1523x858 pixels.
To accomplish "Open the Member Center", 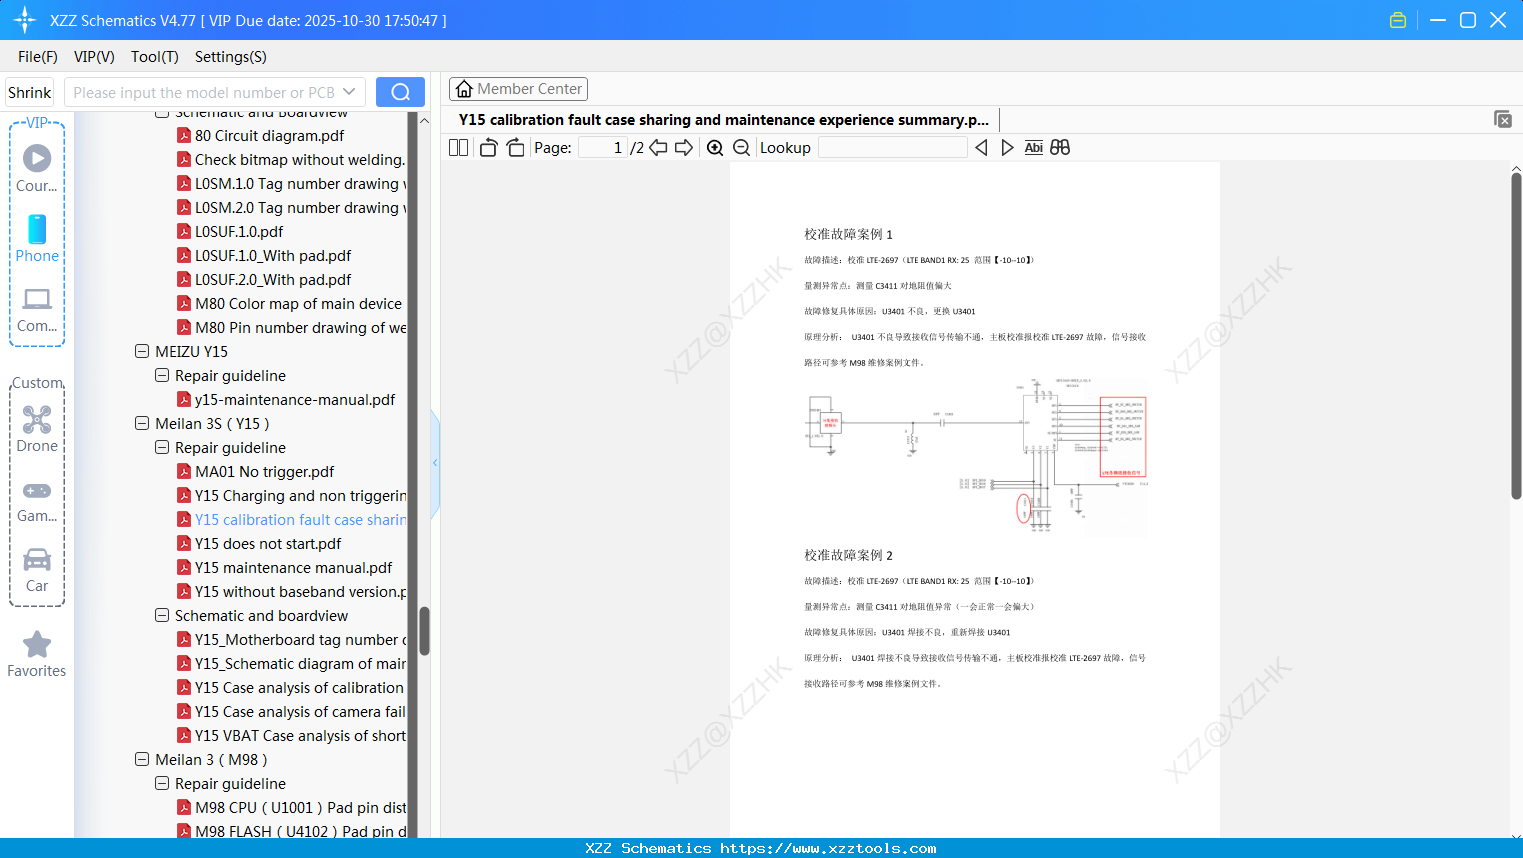I will click(x=518, y=89).
